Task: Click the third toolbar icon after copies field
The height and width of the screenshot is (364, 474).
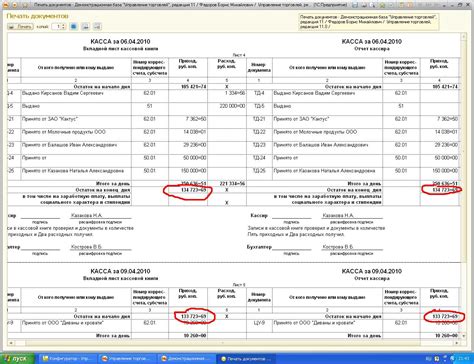Action: pyautogui.click(x=97, y=26)
